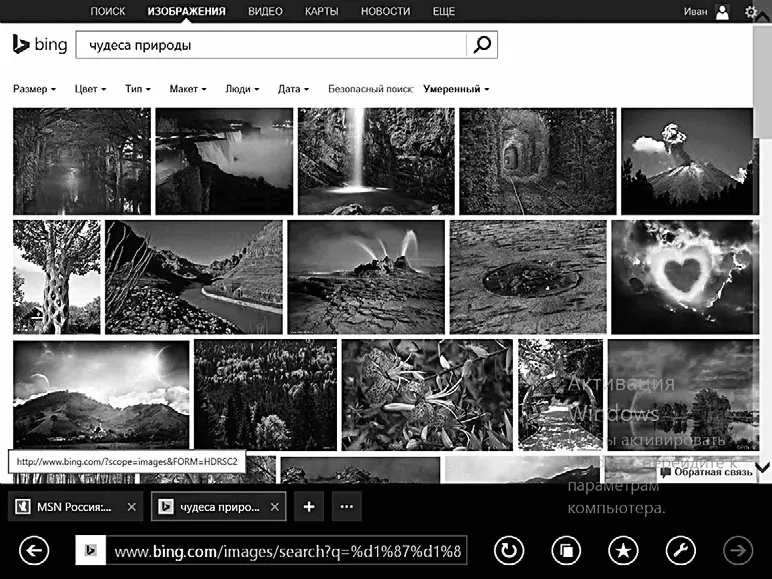Viewport: 772px width, 579px height.
Task: Open the settings gear icon at top right
Action: (x=751, y=12)
